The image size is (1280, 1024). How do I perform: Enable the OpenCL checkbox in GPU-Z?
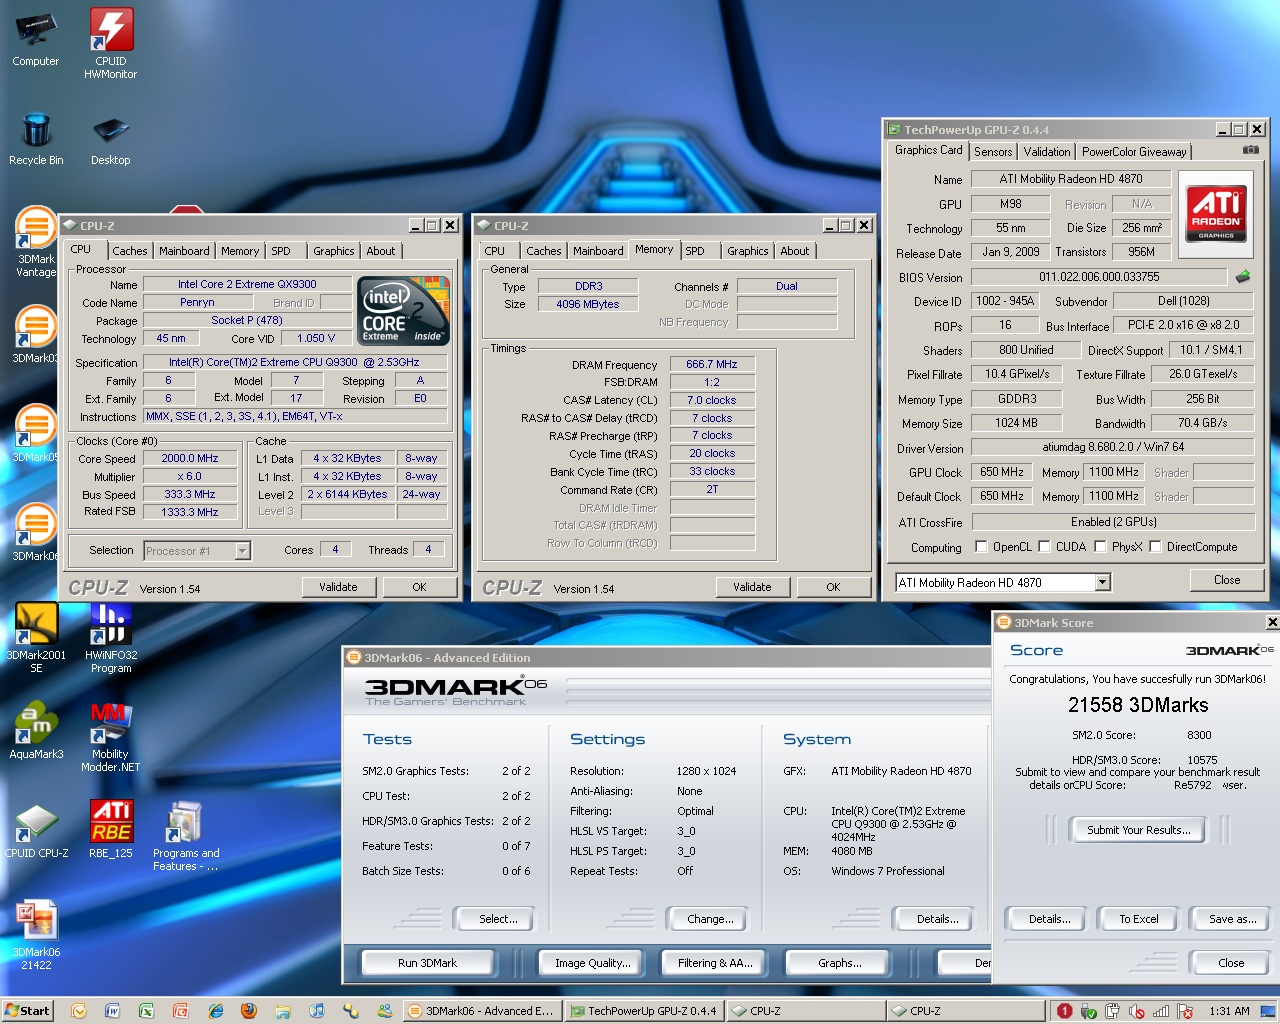coord(981,547)
